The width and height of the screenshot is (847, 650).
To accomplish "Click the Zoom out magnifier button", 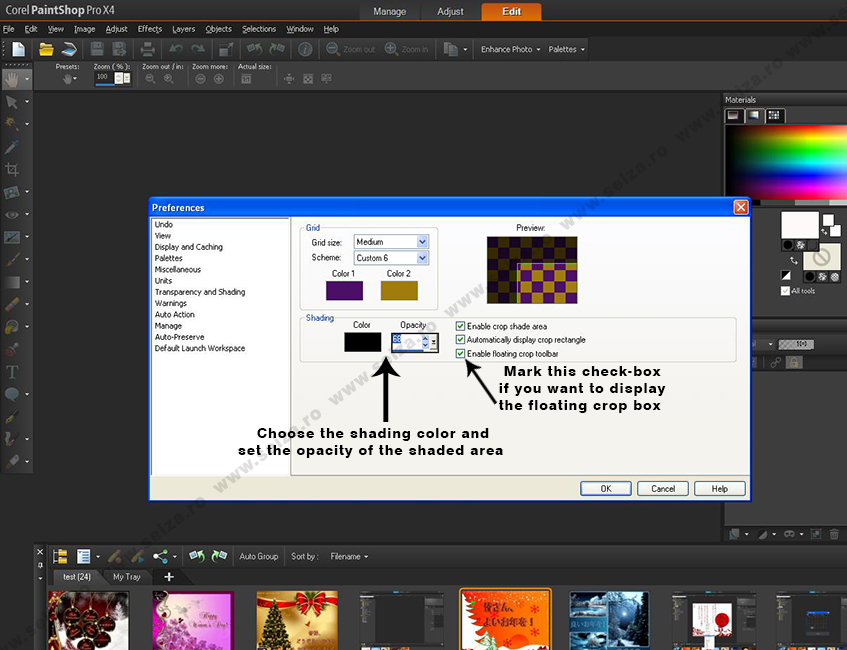I will pos(350,49).
